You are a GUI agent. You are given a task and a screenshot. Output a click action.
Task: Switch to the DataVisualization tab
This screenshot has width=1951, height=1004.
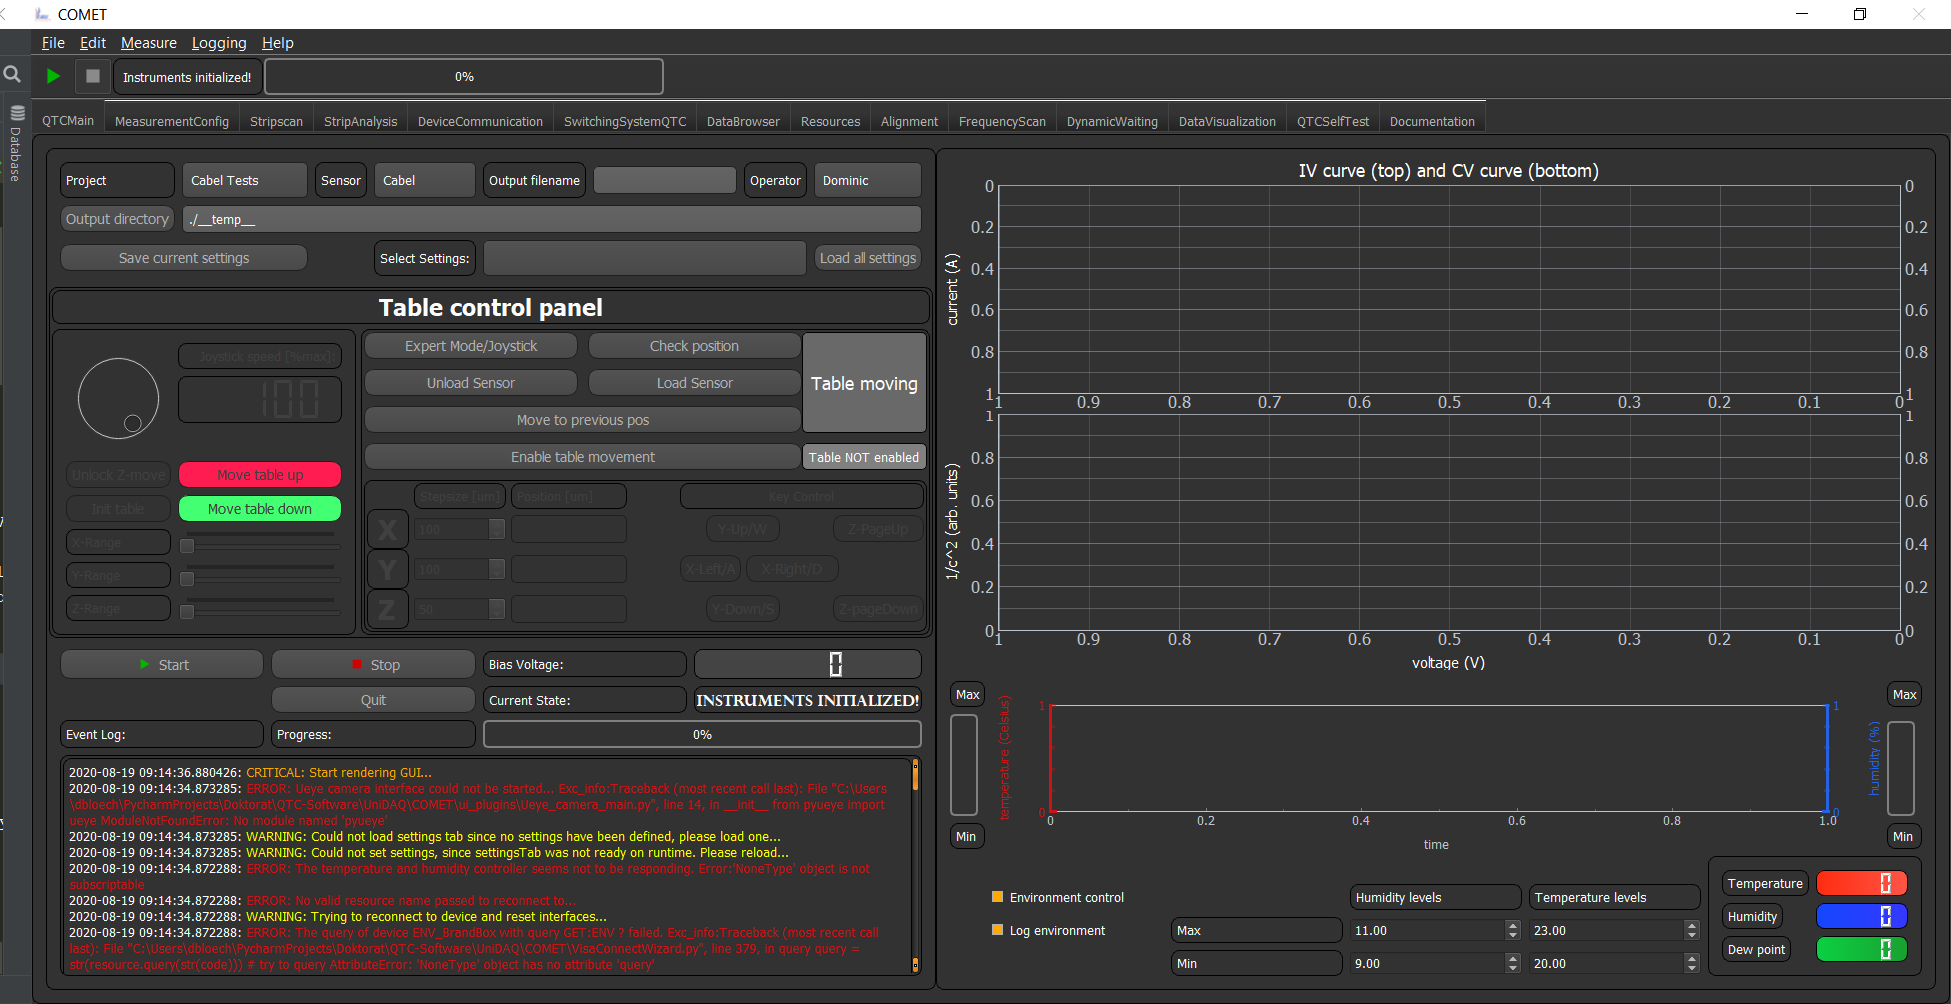pos(1227,121)
